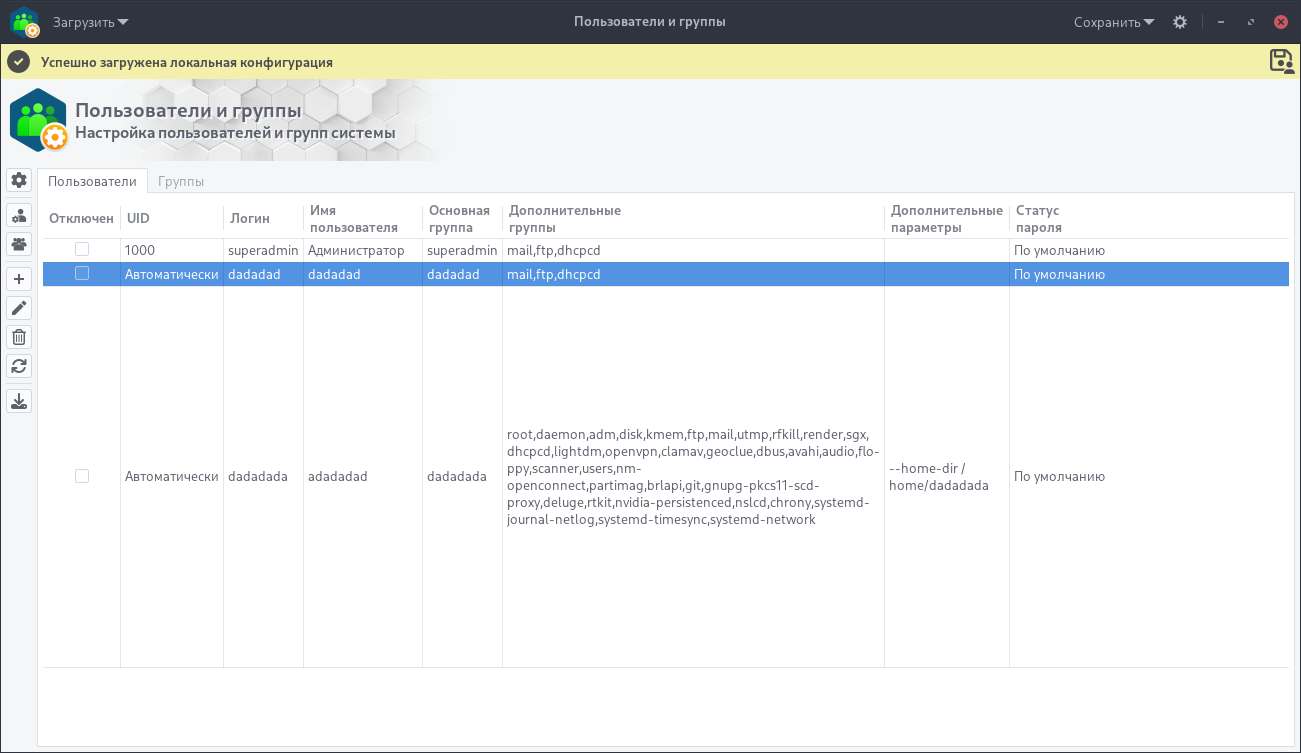The width and height of the screenshot is (1301, 753).
Task: Toggle the disabled checkbox for user dadadada
Action: coord(82,476)
